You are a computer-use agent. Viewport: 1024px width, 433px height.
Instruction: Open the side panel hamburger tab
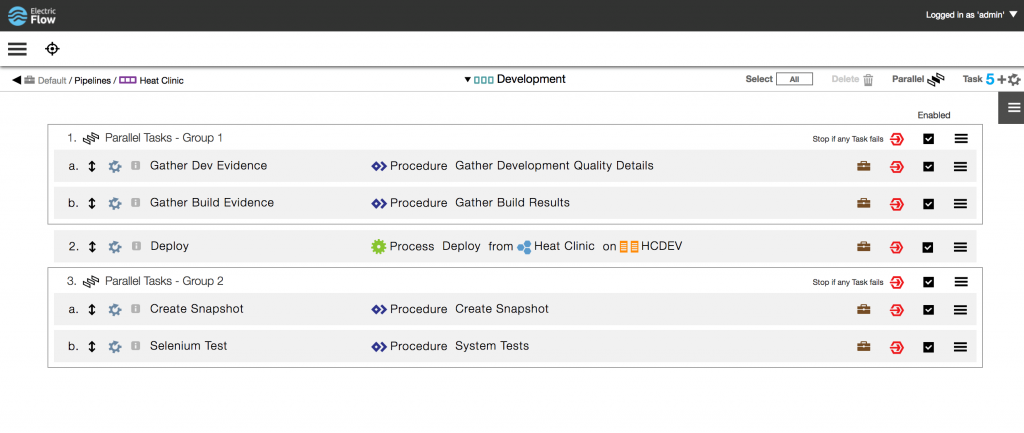1014,108
